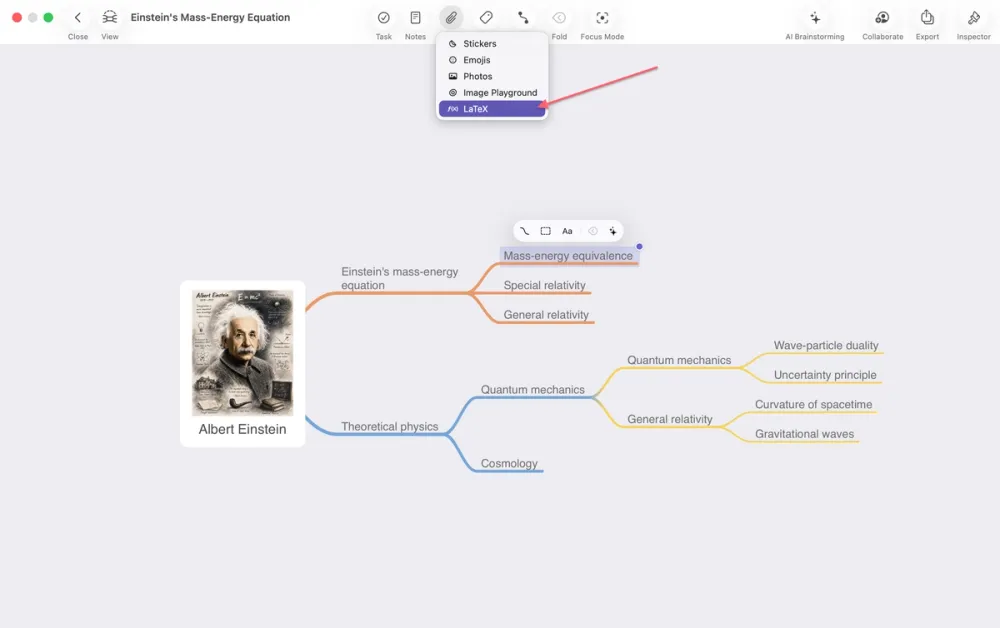The image size is (1000, 628).
Task: Select Image Playground menu entry
Action: pos(492,92)
